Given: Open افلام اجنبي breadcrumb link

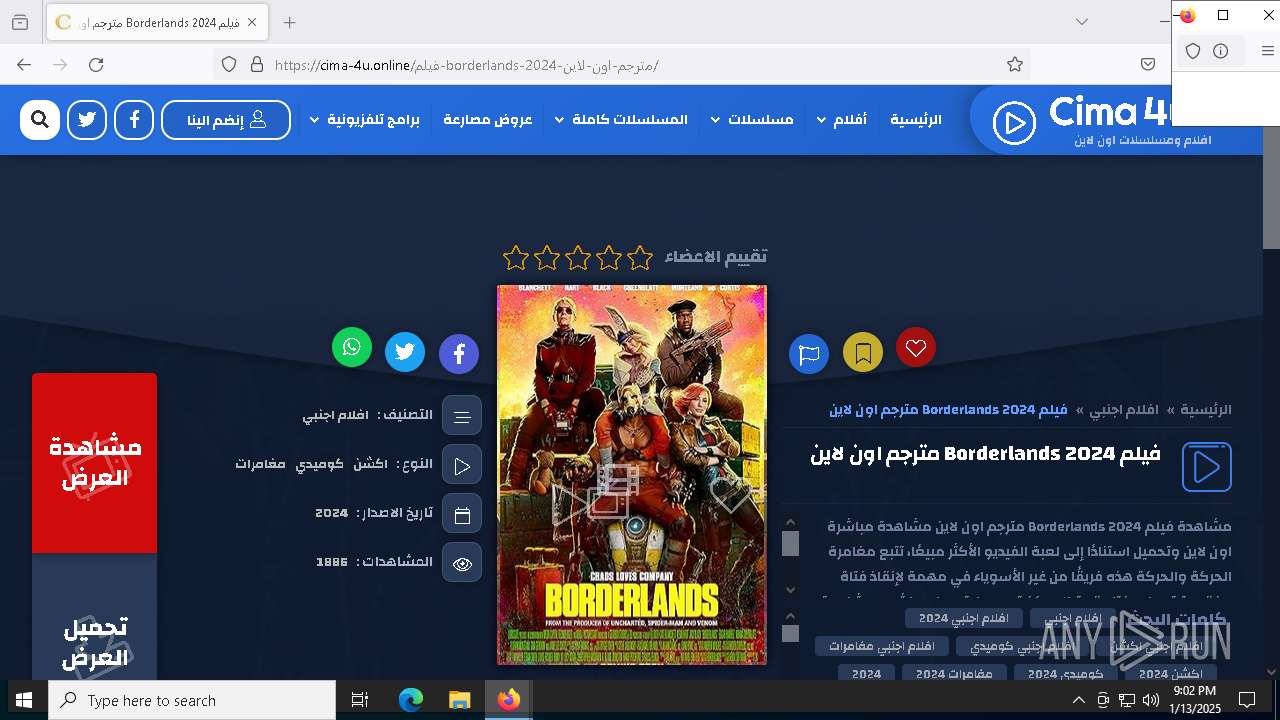Looking at the screenshot, I should [1123, 410].
